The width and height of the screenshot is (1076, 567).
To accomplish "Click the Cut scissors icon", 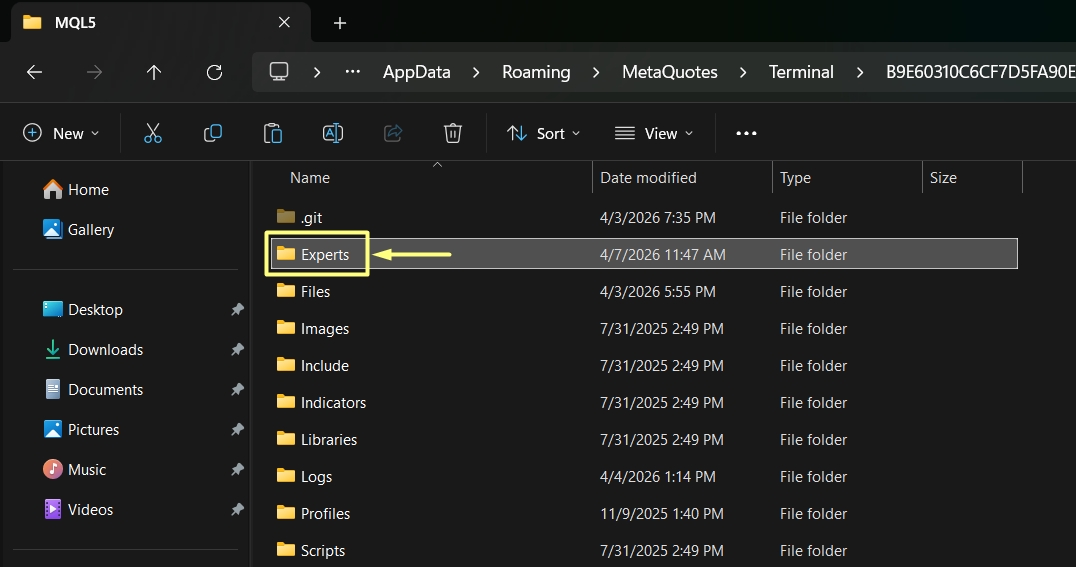I will click(x=153, y=133).
